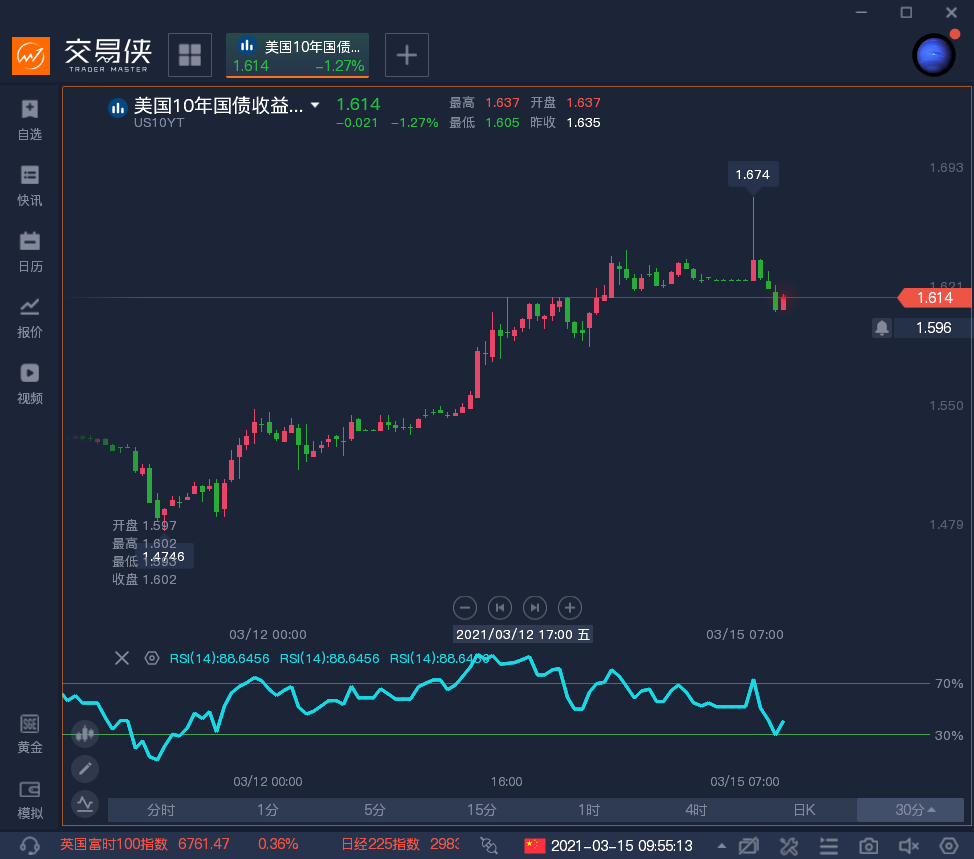The image size is (974, 859).
Task: Take a chart screenshot via camera icon
Action: (x=869, y=845)
